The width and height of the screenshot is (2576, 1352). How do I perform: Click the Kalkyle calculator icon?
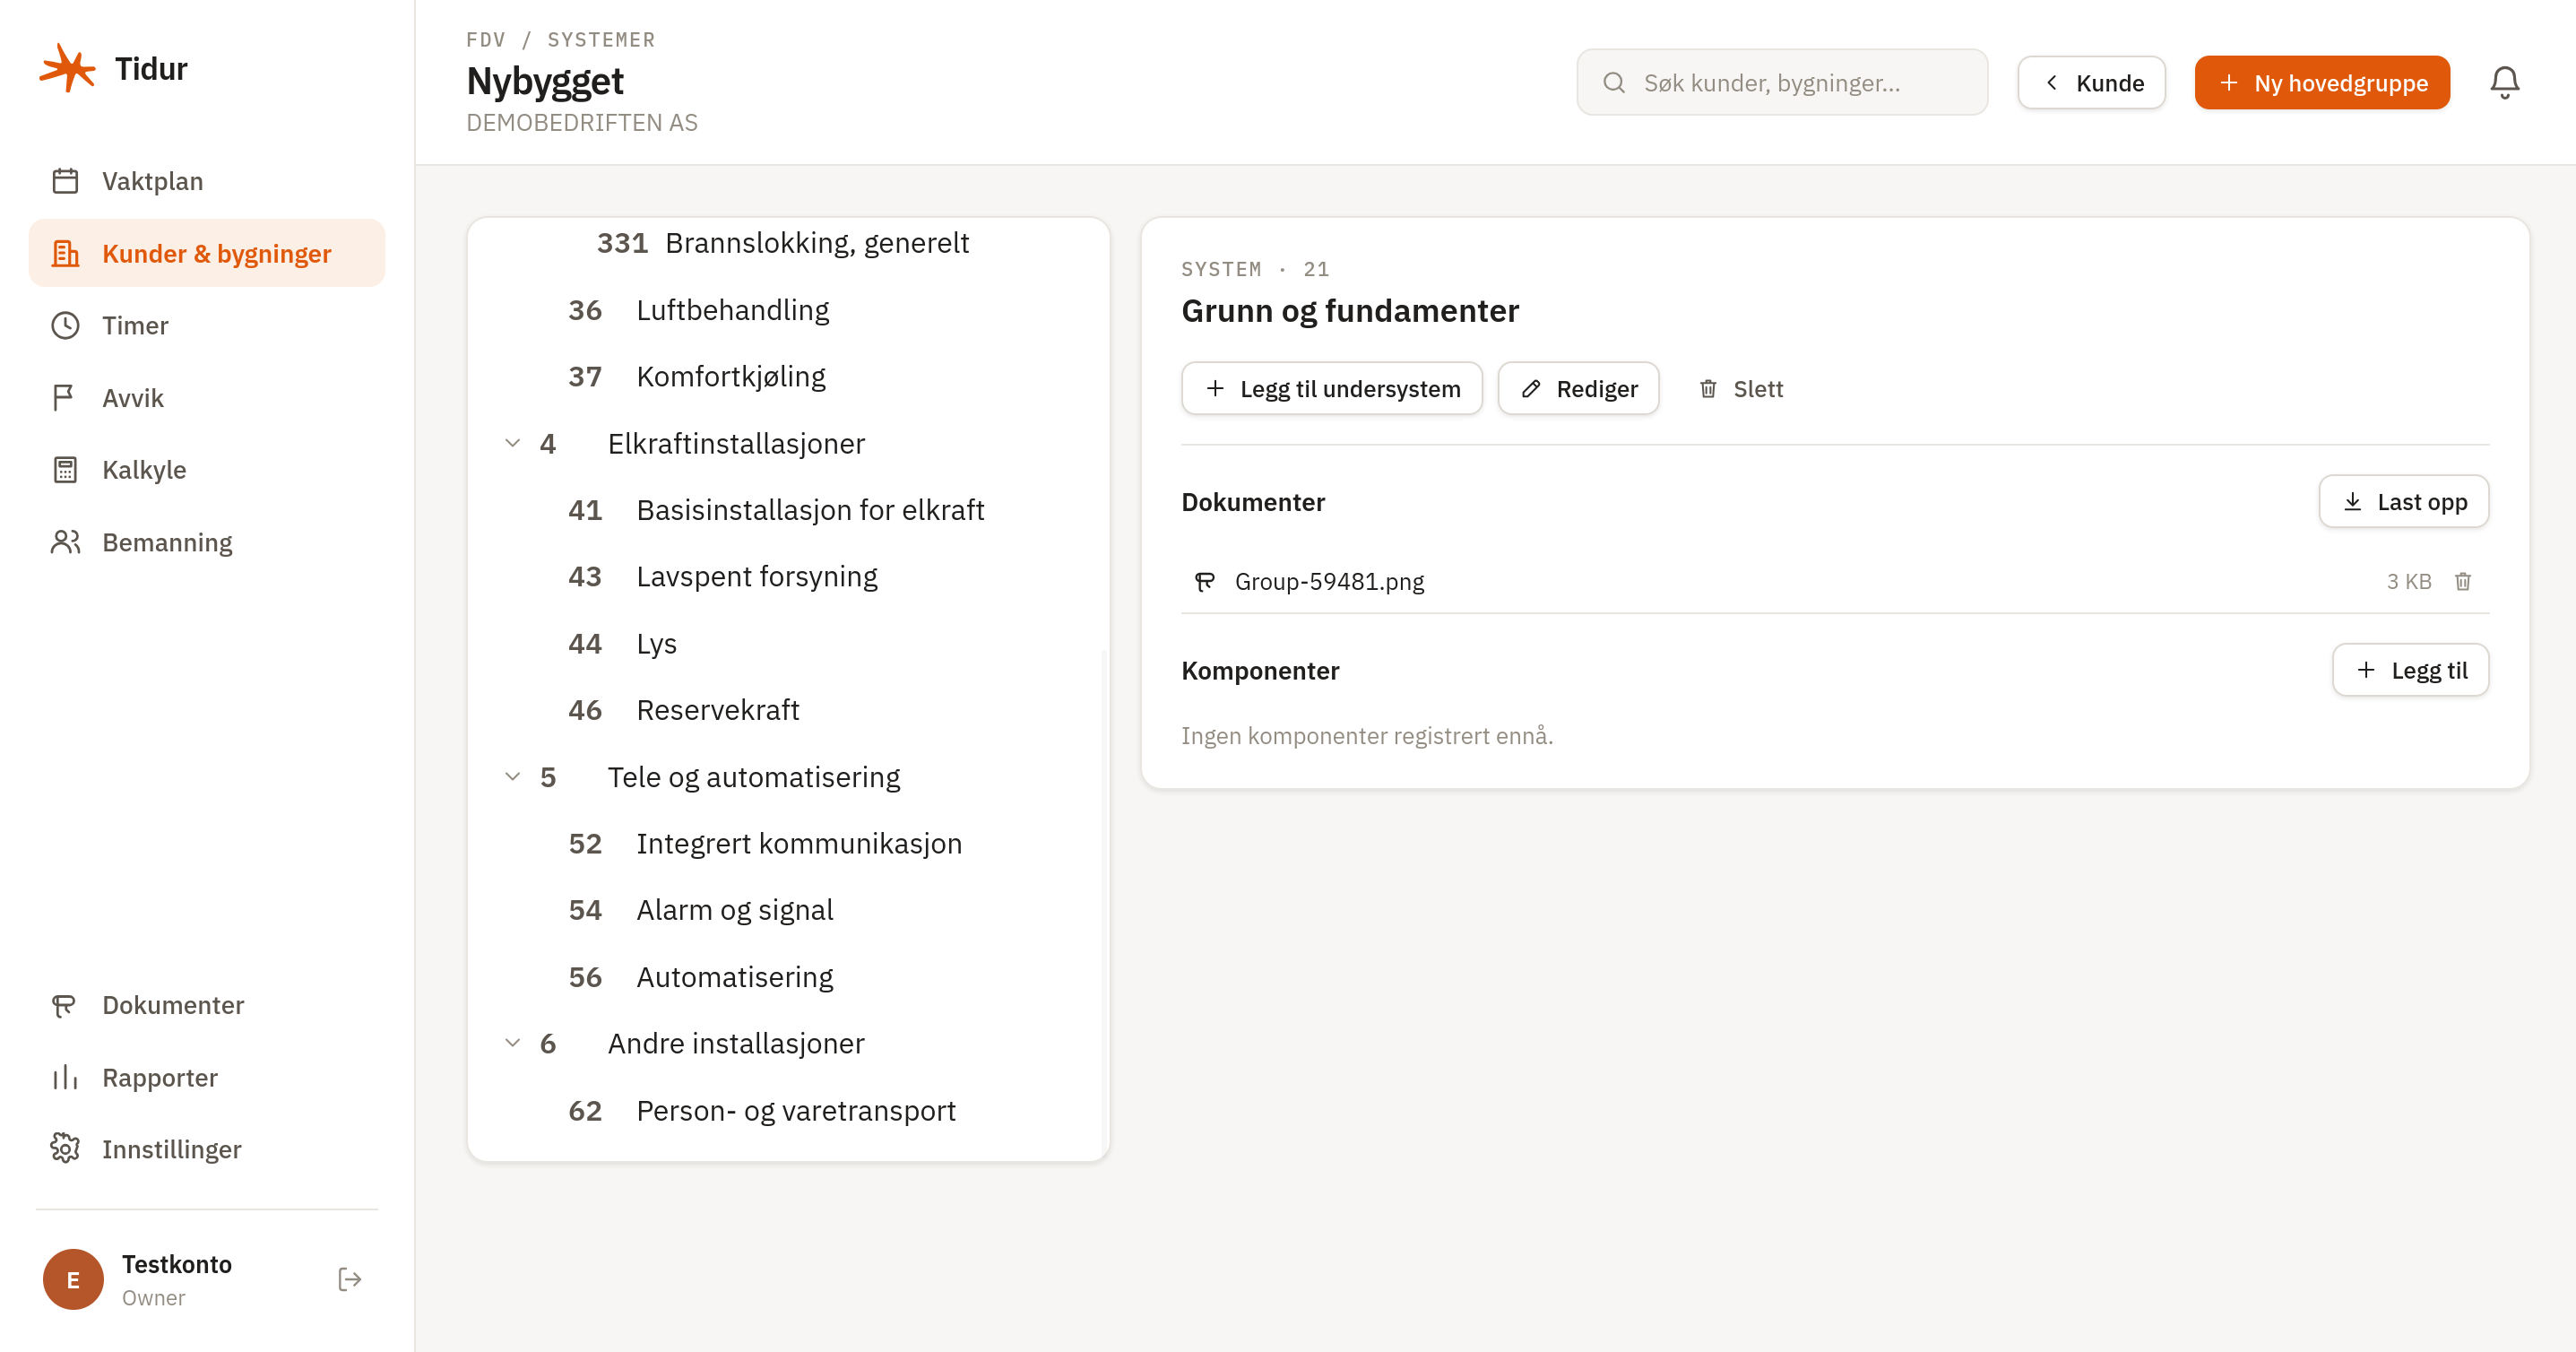65,469
